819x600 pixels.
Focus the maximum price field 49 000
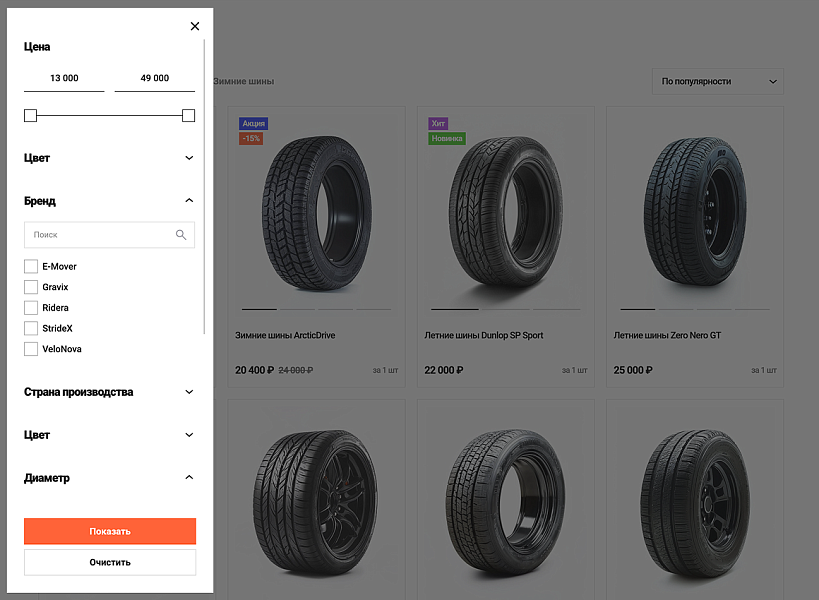[x=154, y=78]
